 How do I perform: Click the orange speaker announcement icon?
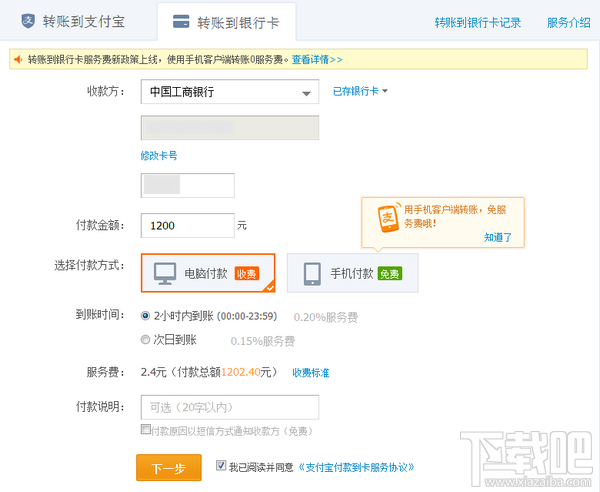18,59
